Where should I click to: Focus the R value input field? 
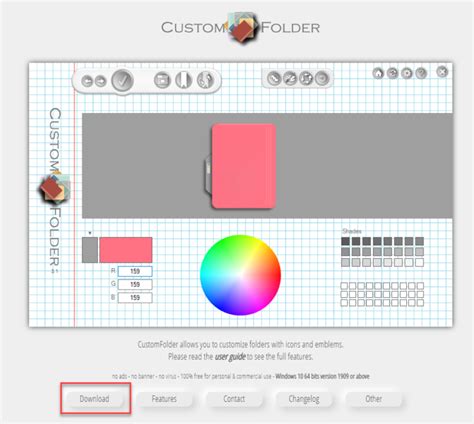pyautogui.click(x=135, y=271)
